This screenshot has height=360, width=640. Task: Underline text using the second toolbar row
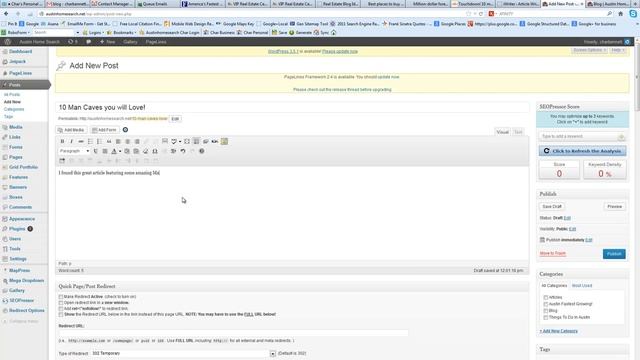click(x=96, y=151)
